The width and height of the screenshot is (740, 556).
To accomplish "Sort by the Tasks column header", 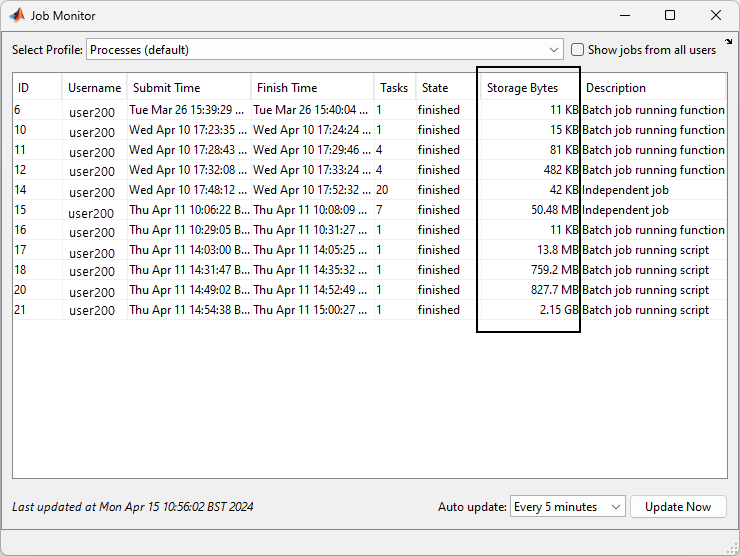I will point(395,88).
